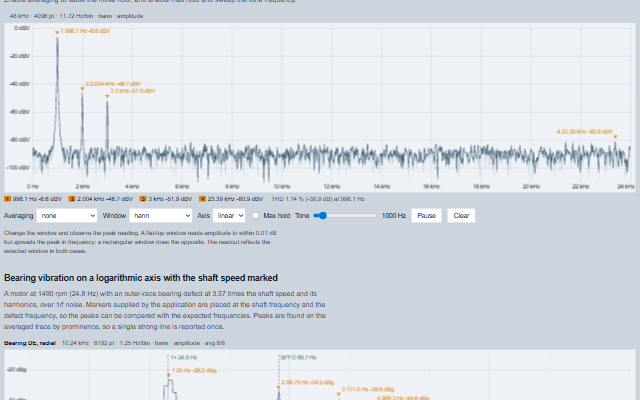Click the bearing peak label 1 25 Hz -26.2 dBg
This screenshot has width=640, height=400.
[x=194, y=371]
